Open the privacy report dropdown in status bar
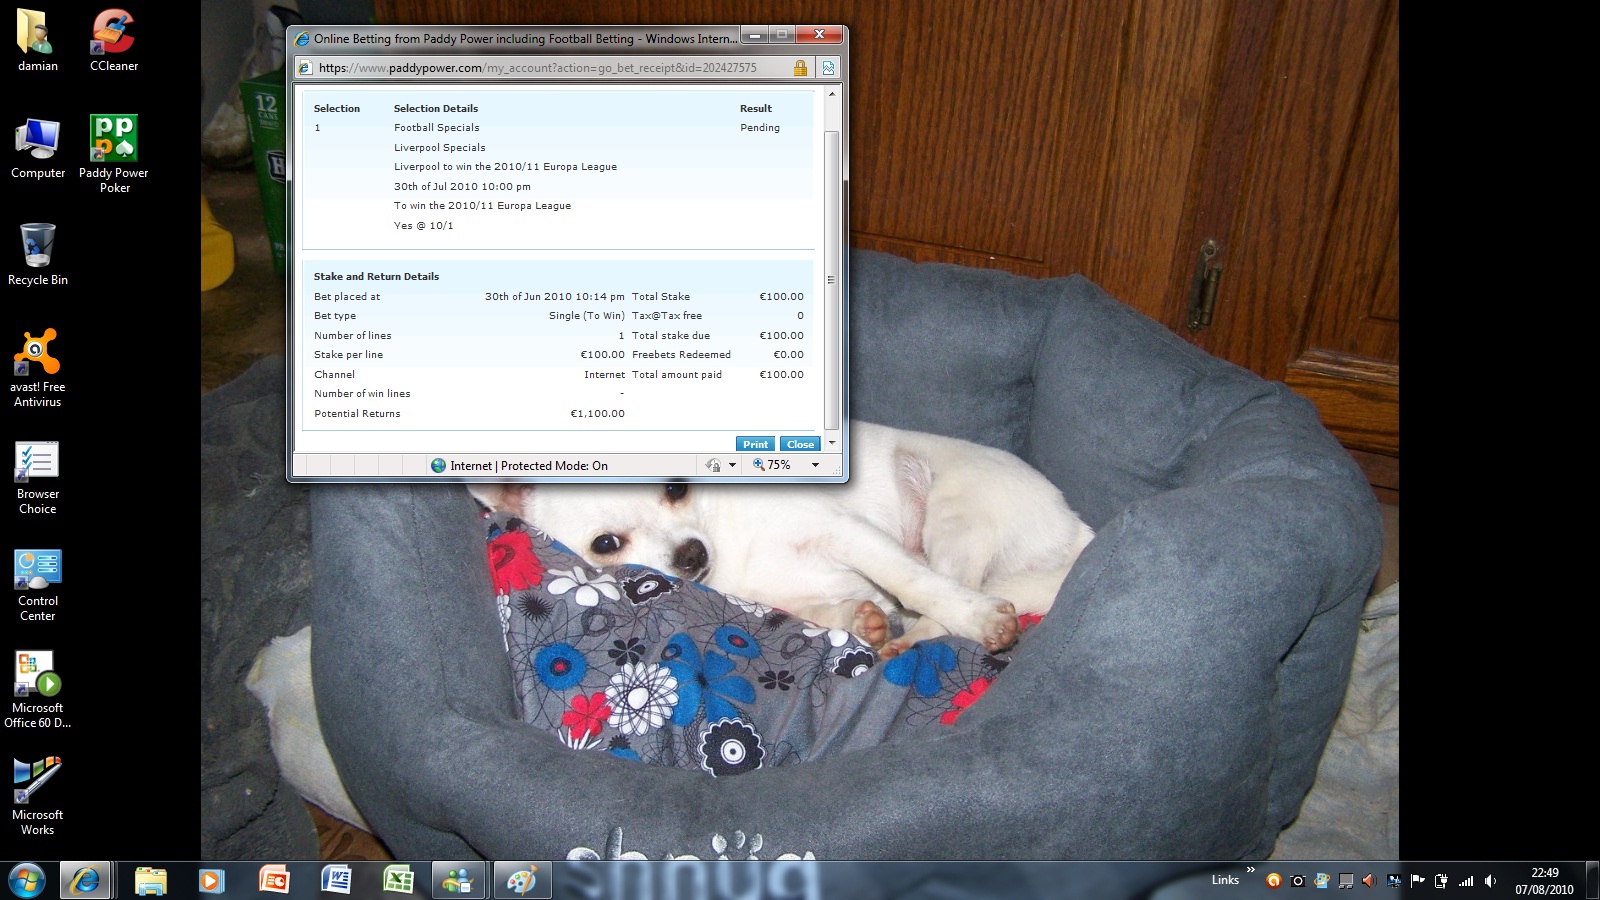Image resolution: width=1600 pixels, height=900 pixels. (732, 465)
